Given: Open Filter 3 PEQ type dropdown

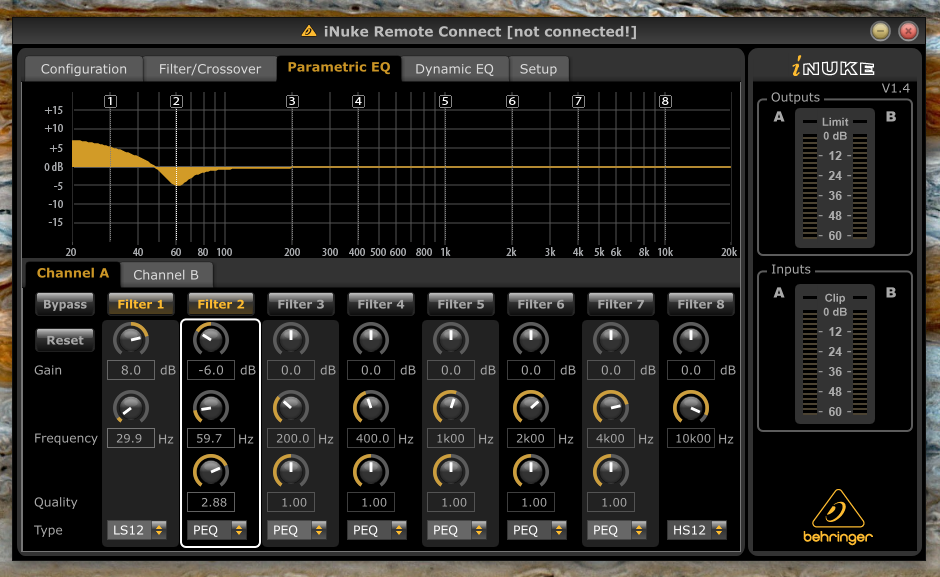Looking at the screenshot, I should [x=296, y=530].
